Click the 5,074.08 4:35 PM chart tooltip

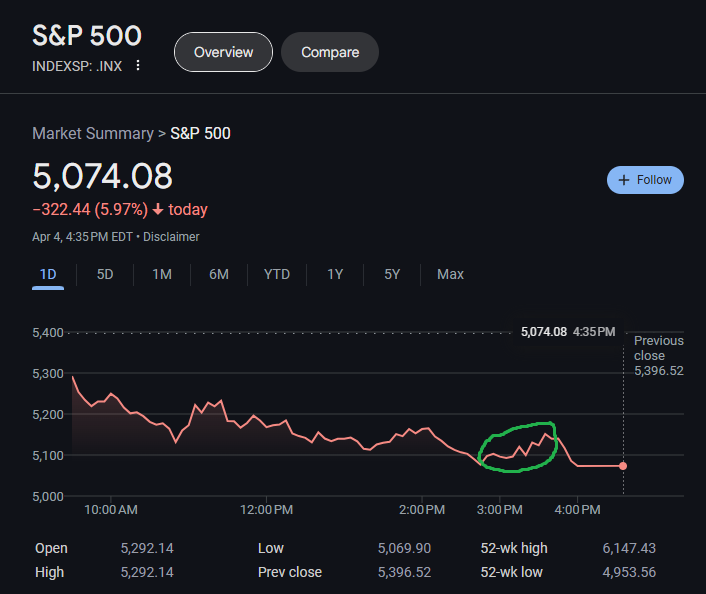(568, 332)
